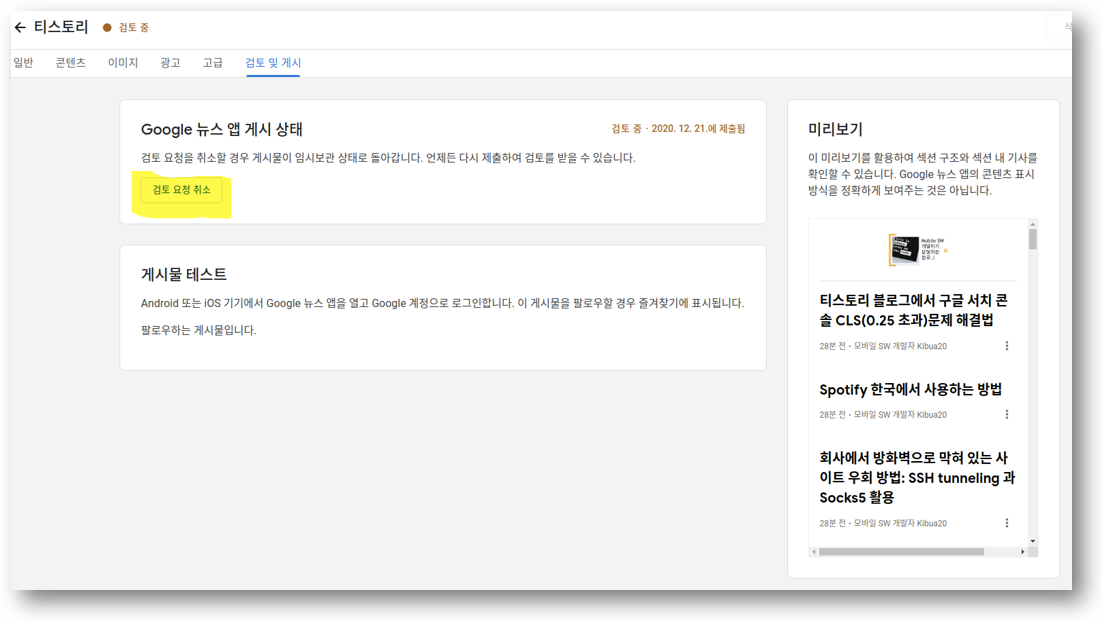1102x621 pixels.
Task: Click the preview scrollbar down arrow
Action: coord(1032,541)
